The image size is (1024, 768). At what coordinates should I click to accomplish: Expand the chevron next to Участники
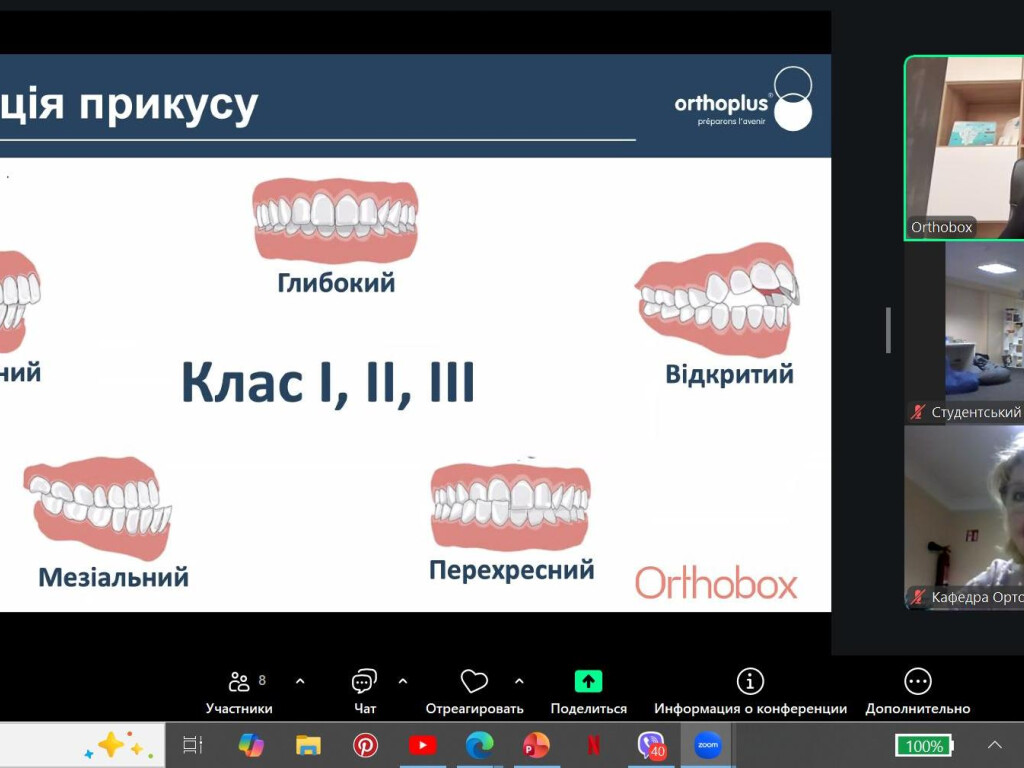[299, 680]
